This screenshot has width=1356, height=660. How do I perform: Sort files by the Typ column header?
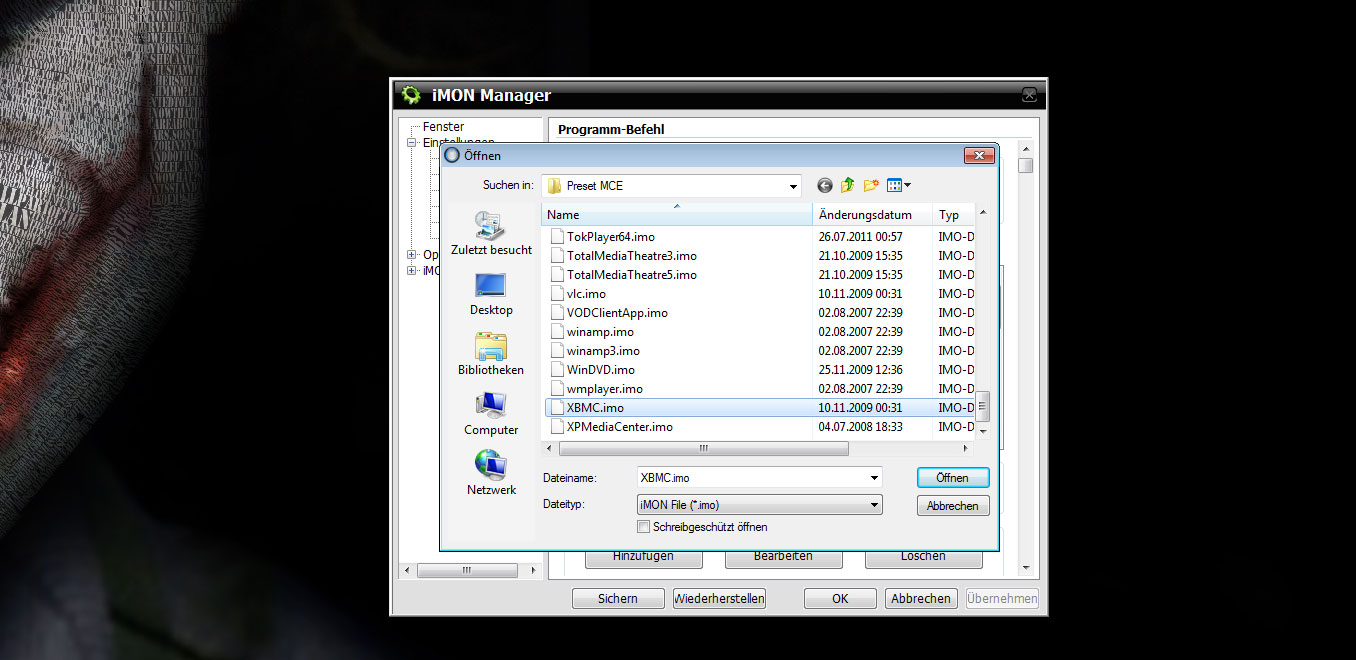[x=954, y=215]
